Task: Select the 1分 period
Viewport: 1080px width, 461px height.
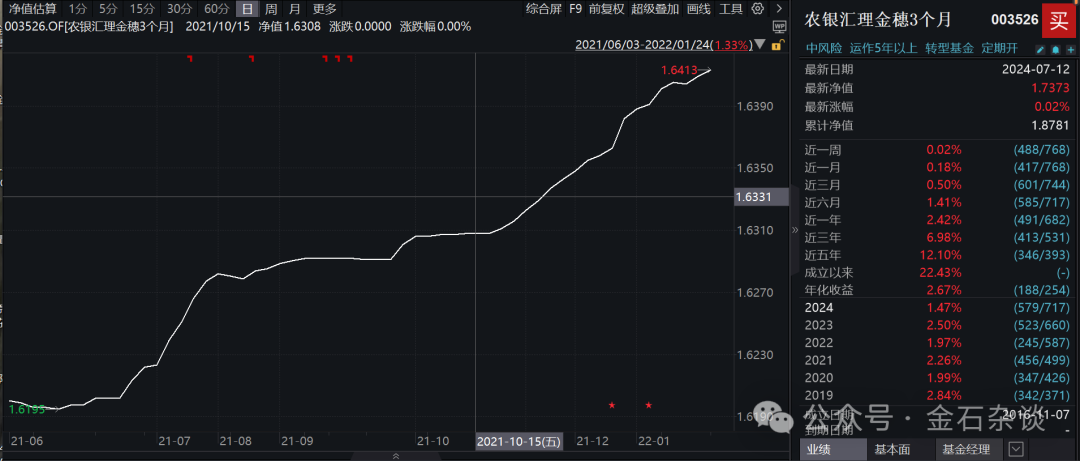Action: point(77,9)
